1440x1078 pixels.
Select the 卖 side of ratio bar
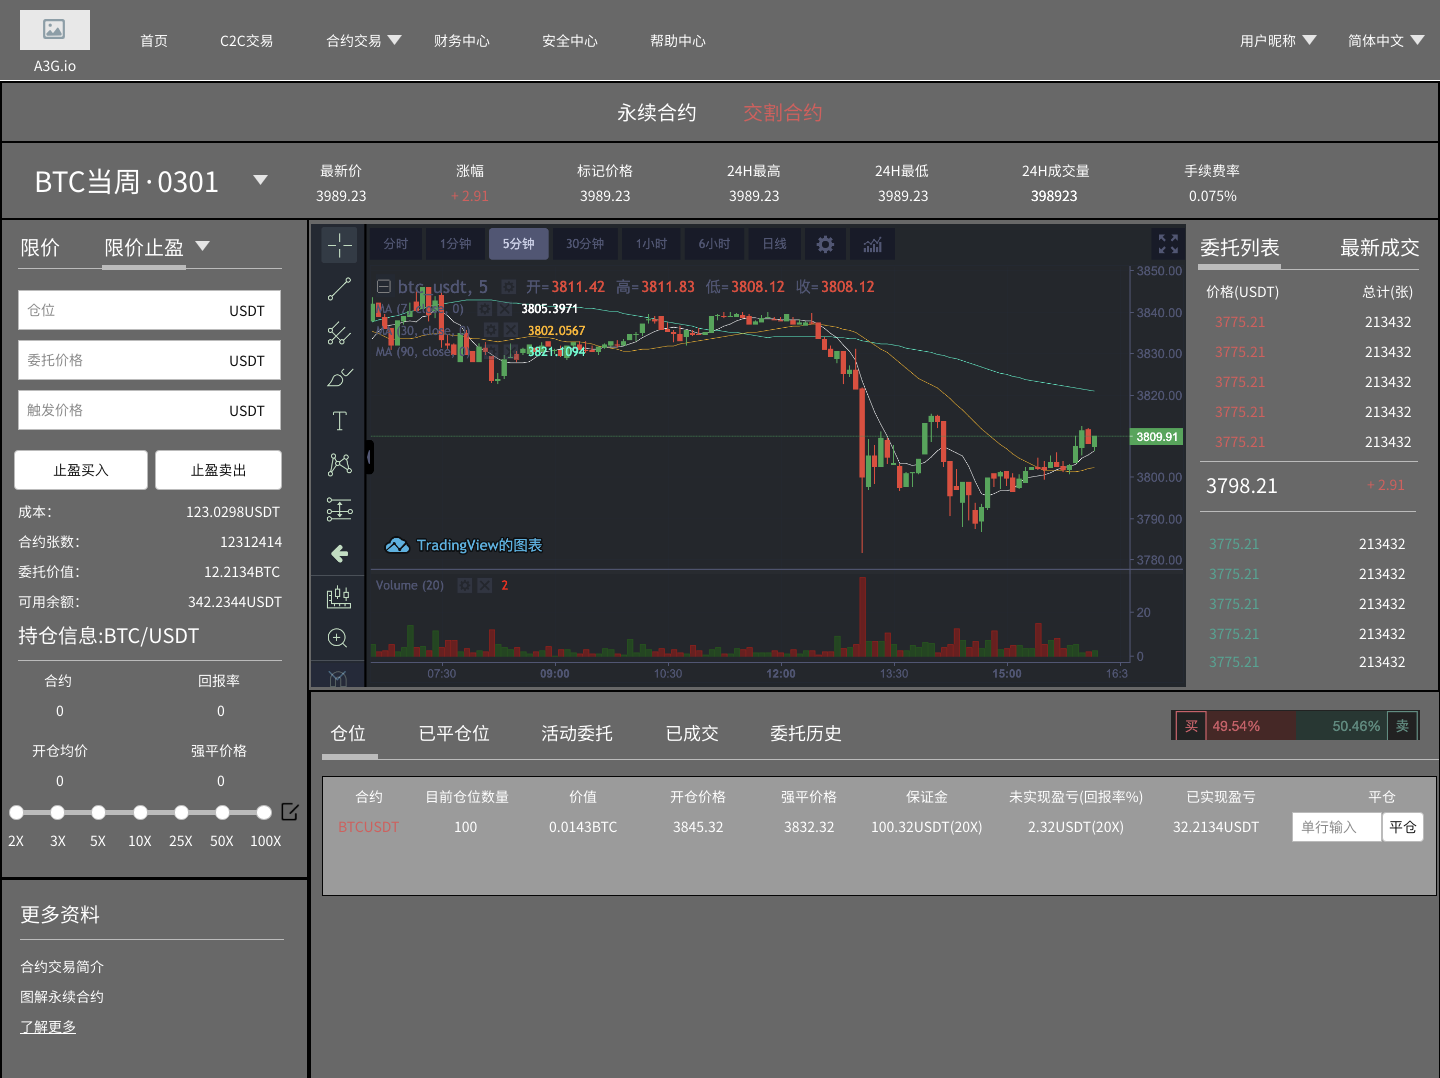[1402, 726]
